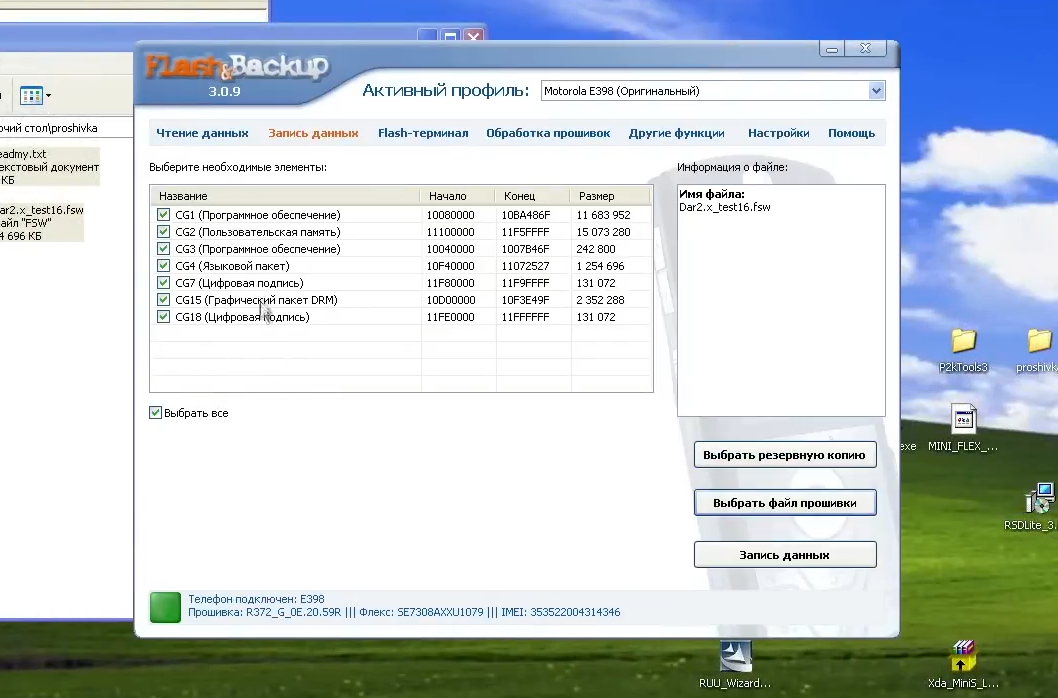1058x698 pixels.
Task: Uncheck CG1 (Программное обеспечение) checkbox
Action: (163, 215)
